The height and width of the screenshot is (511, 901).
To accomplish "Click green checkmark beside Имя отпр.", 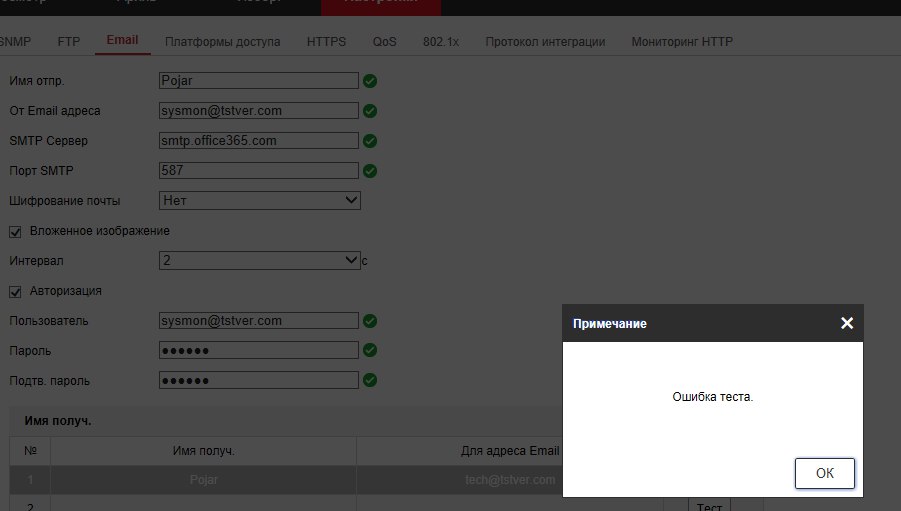I will 370,81.
